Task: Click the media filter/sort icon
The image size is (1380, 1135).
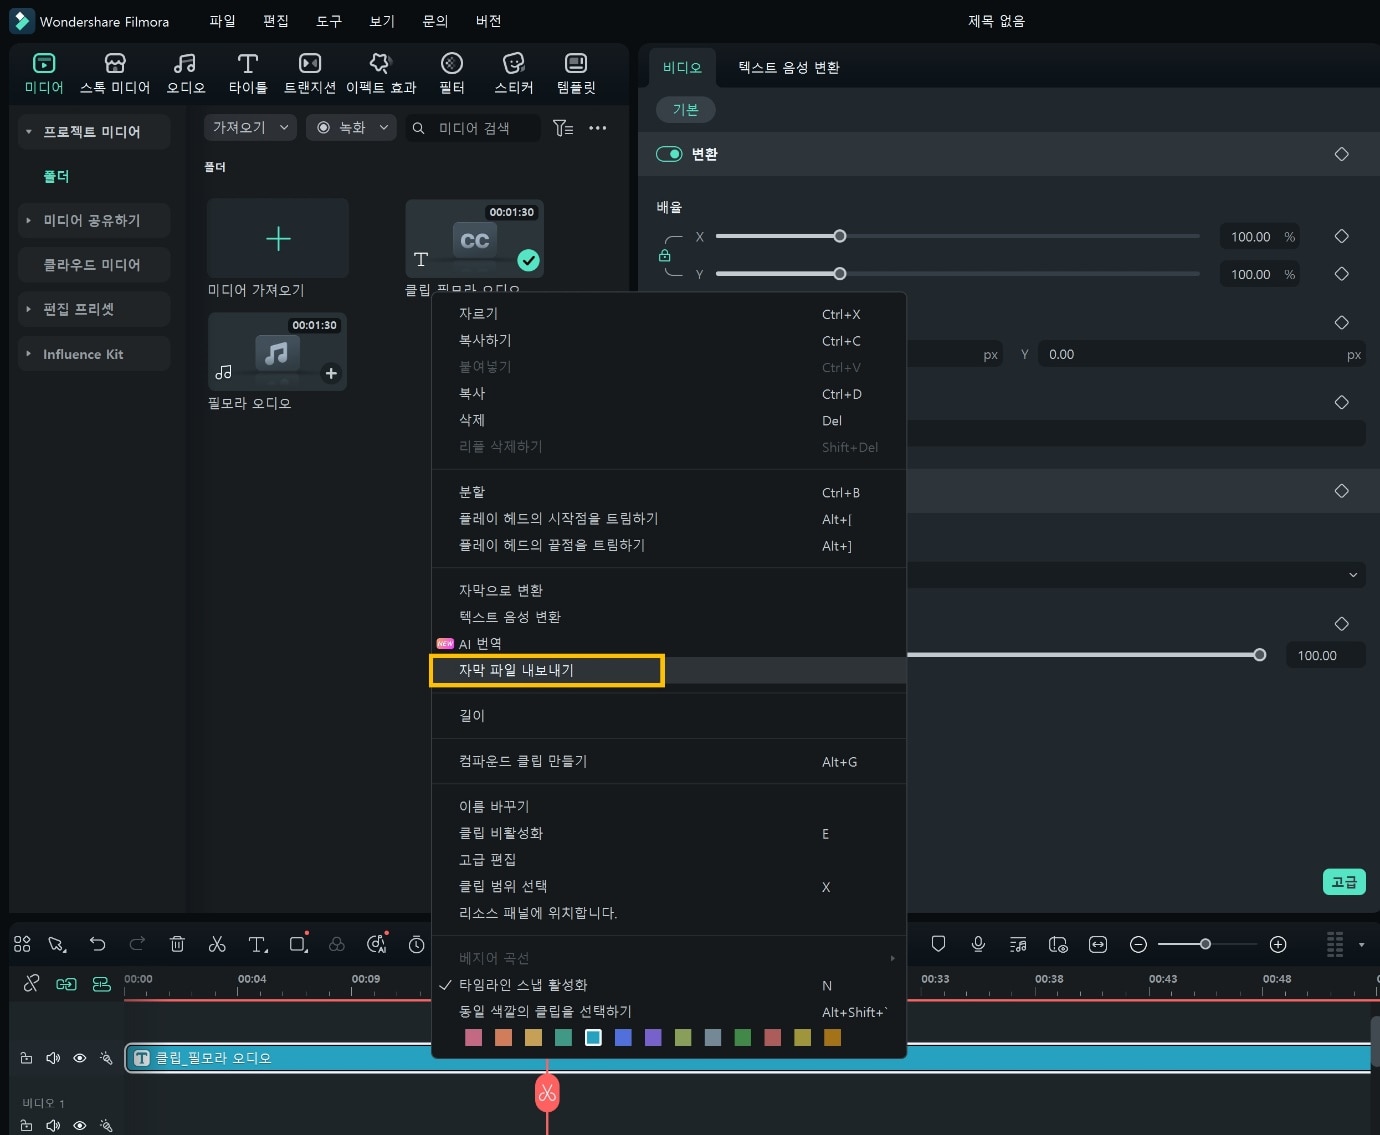Action: [x=563, y=128]
